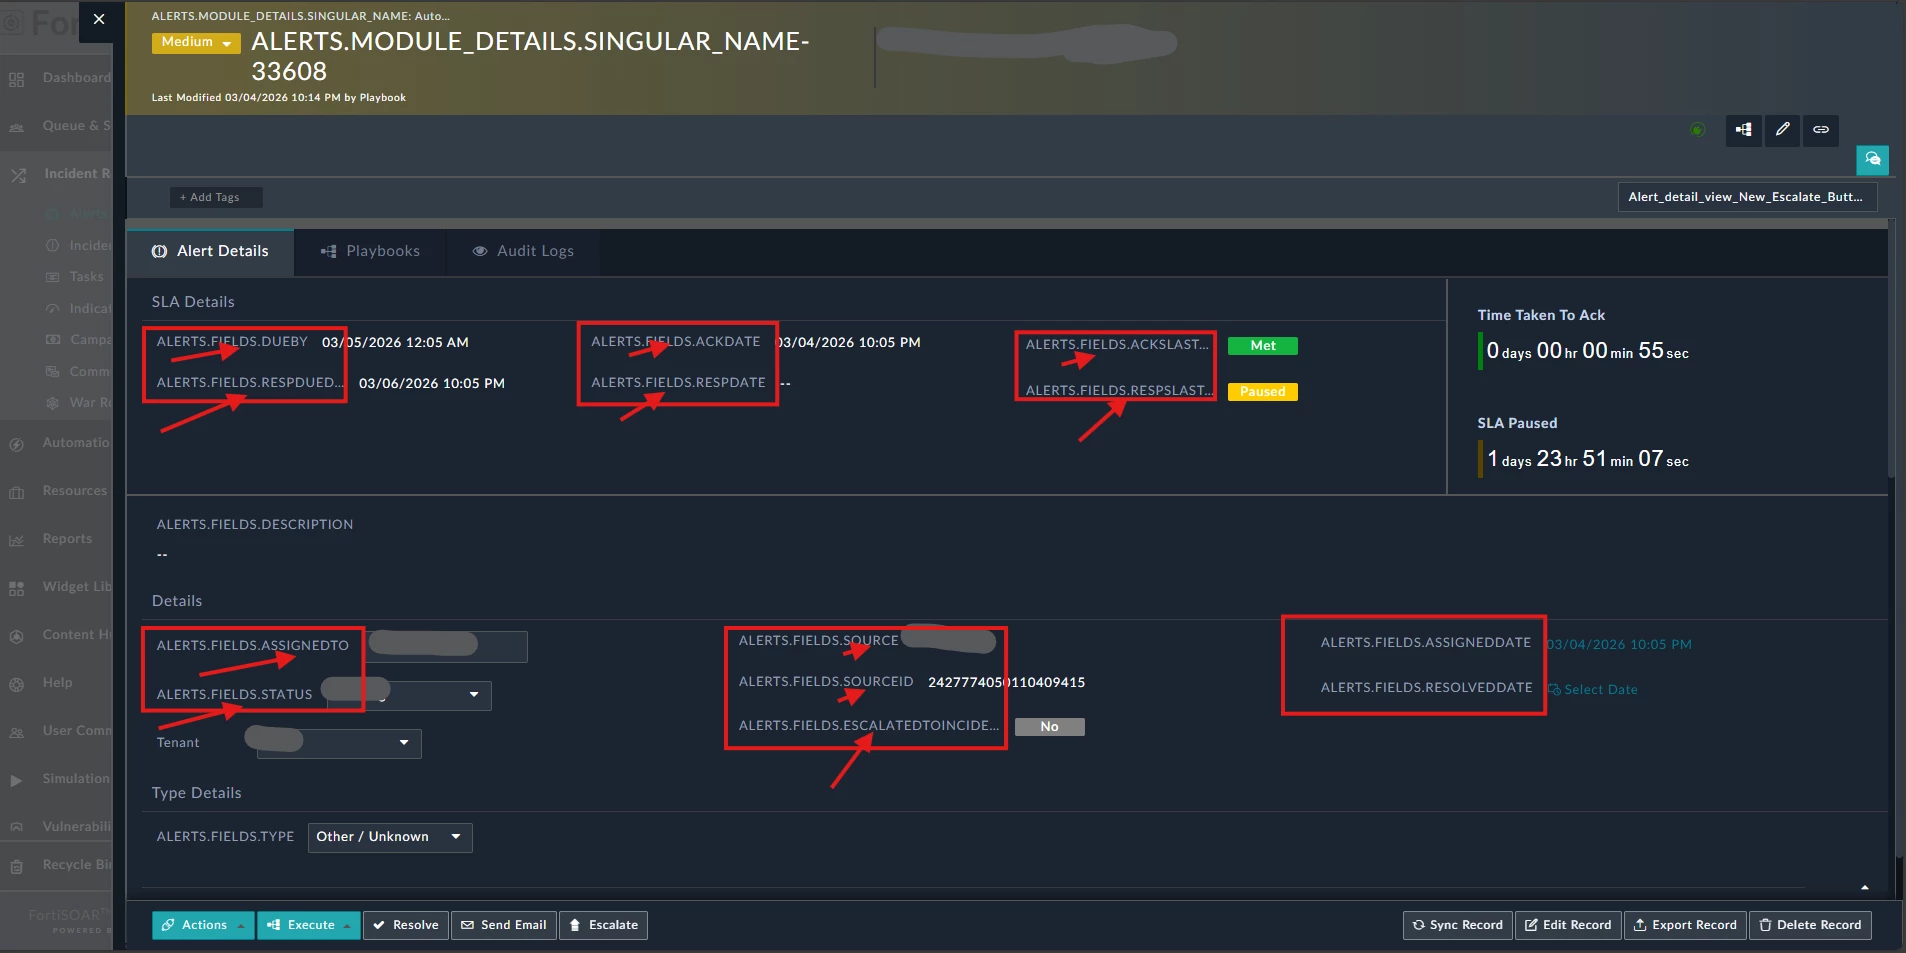Open Widget Library in the sidebar
The height and width of the screenshot is (953, 1906).
click(56, 587)
